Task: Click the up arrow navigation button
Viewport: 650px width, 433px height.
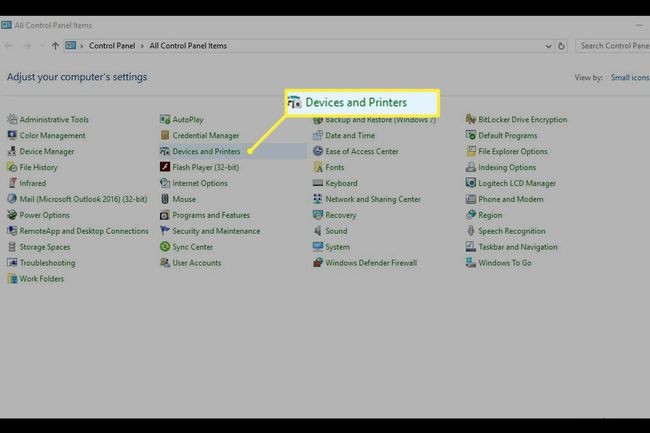Action: 54,46
